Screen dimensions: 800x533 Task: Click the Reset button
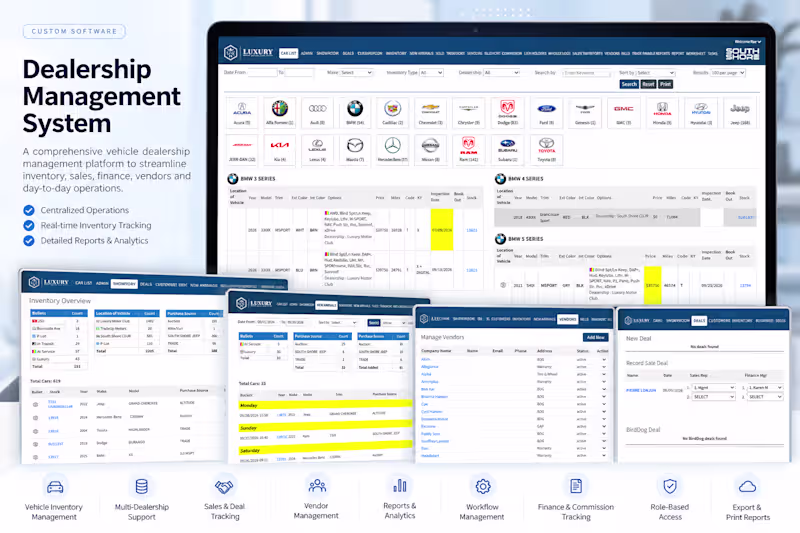(x=648, y=84)
